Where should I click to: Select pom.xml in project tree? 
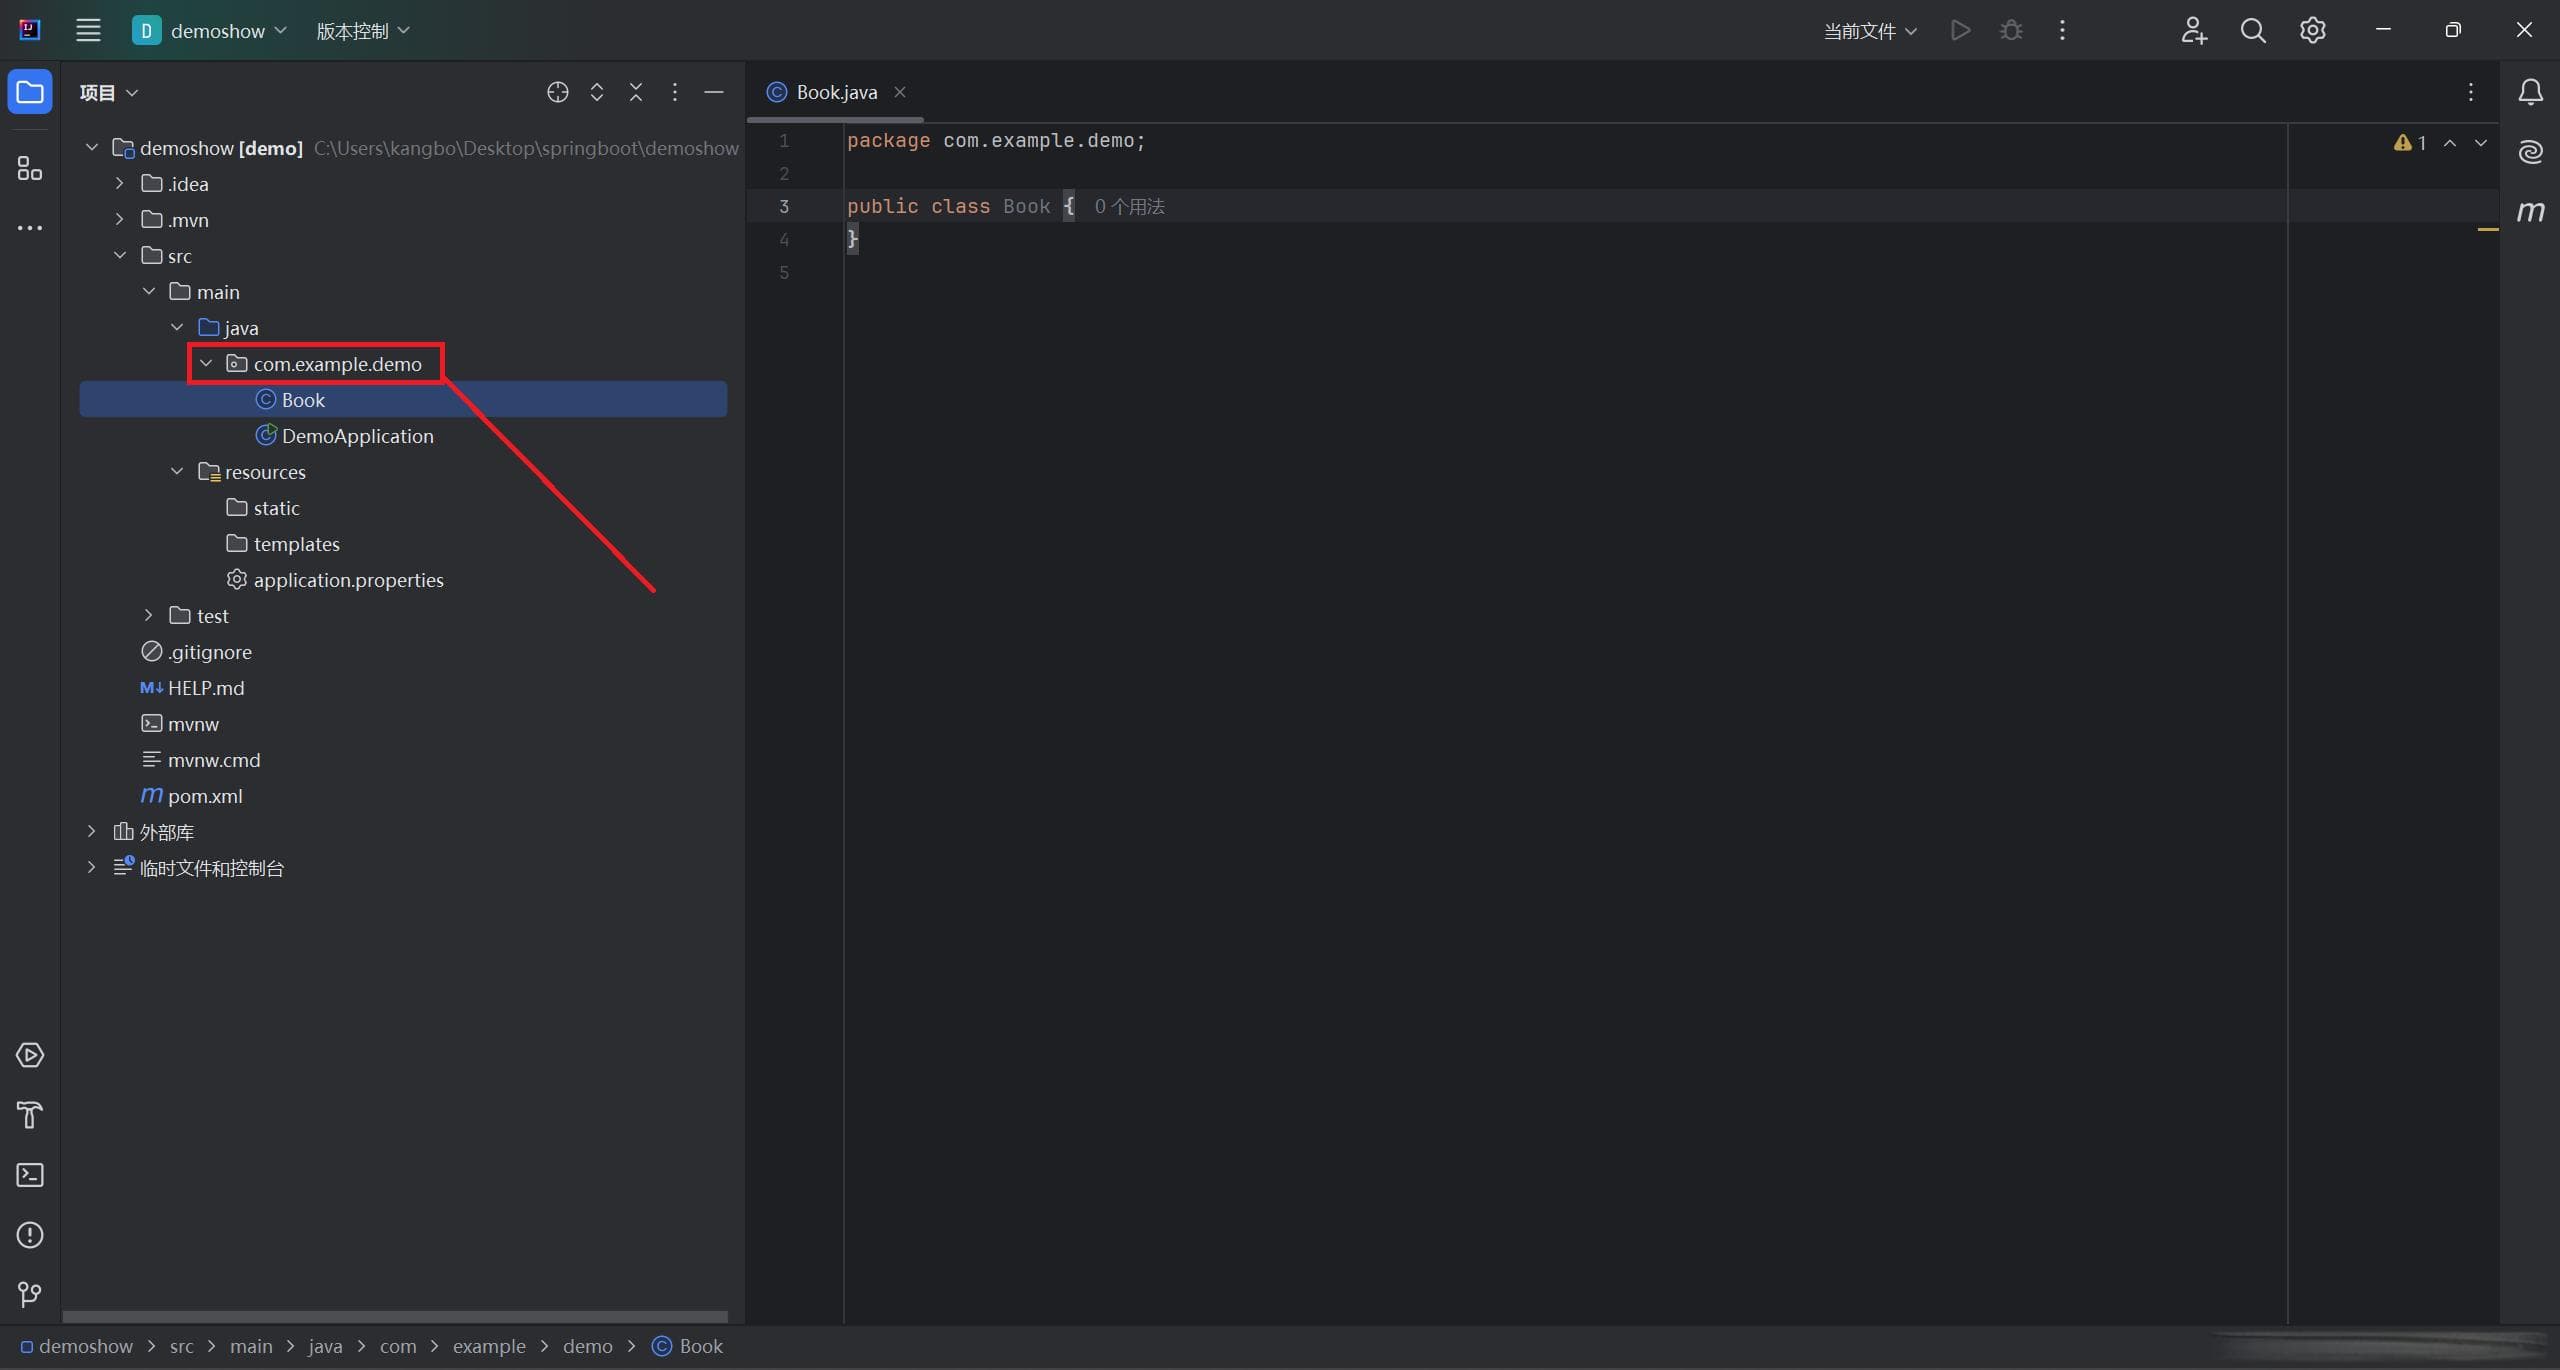click(x=191, y=796)
